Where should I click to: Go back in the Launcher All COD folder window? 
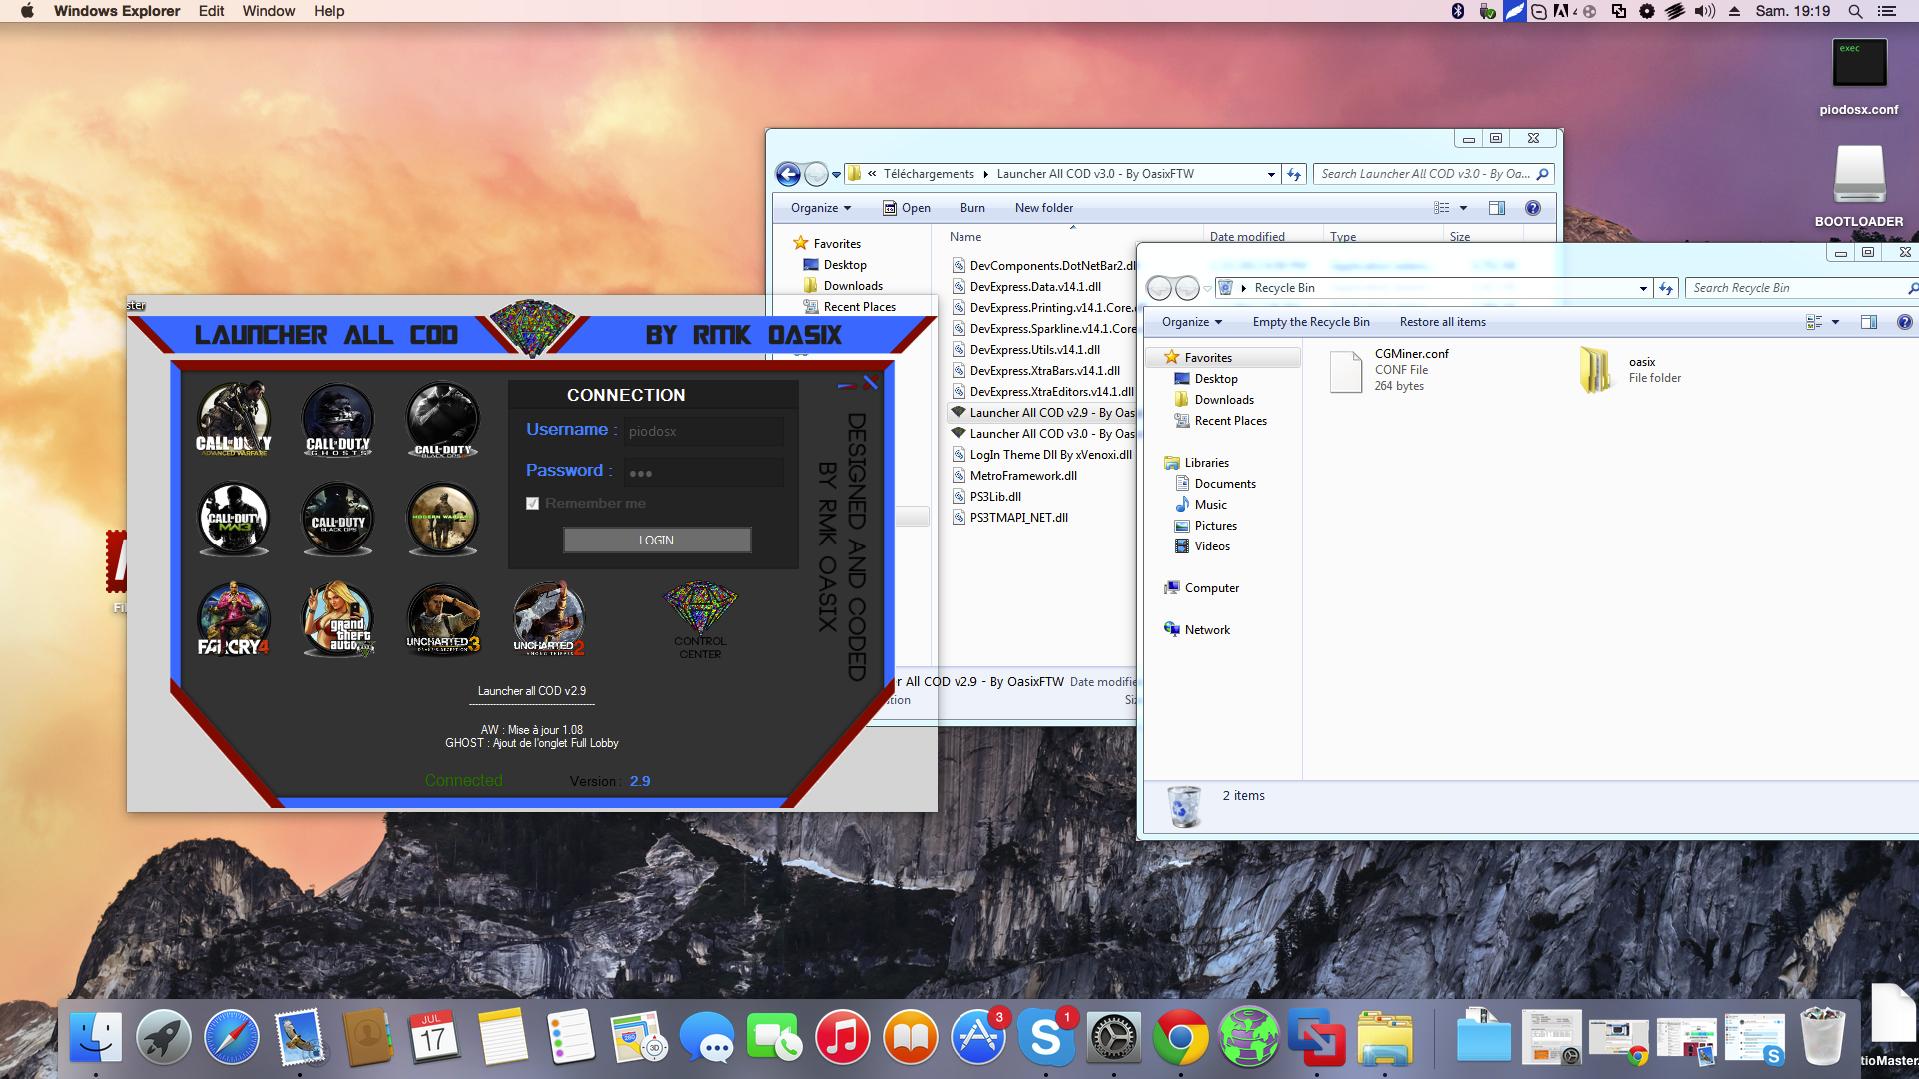point(788,175)
